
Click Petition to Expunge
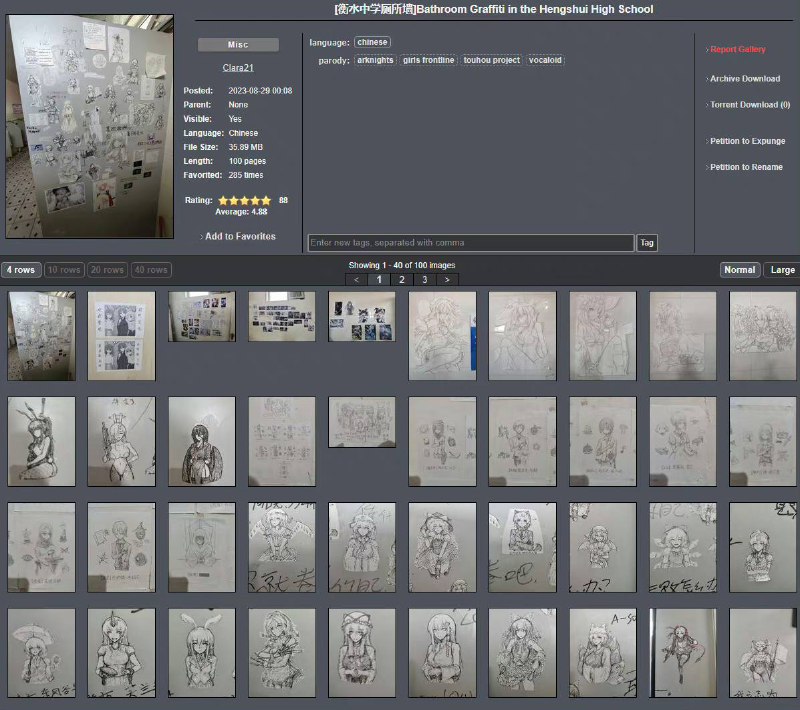click(747, 141)
